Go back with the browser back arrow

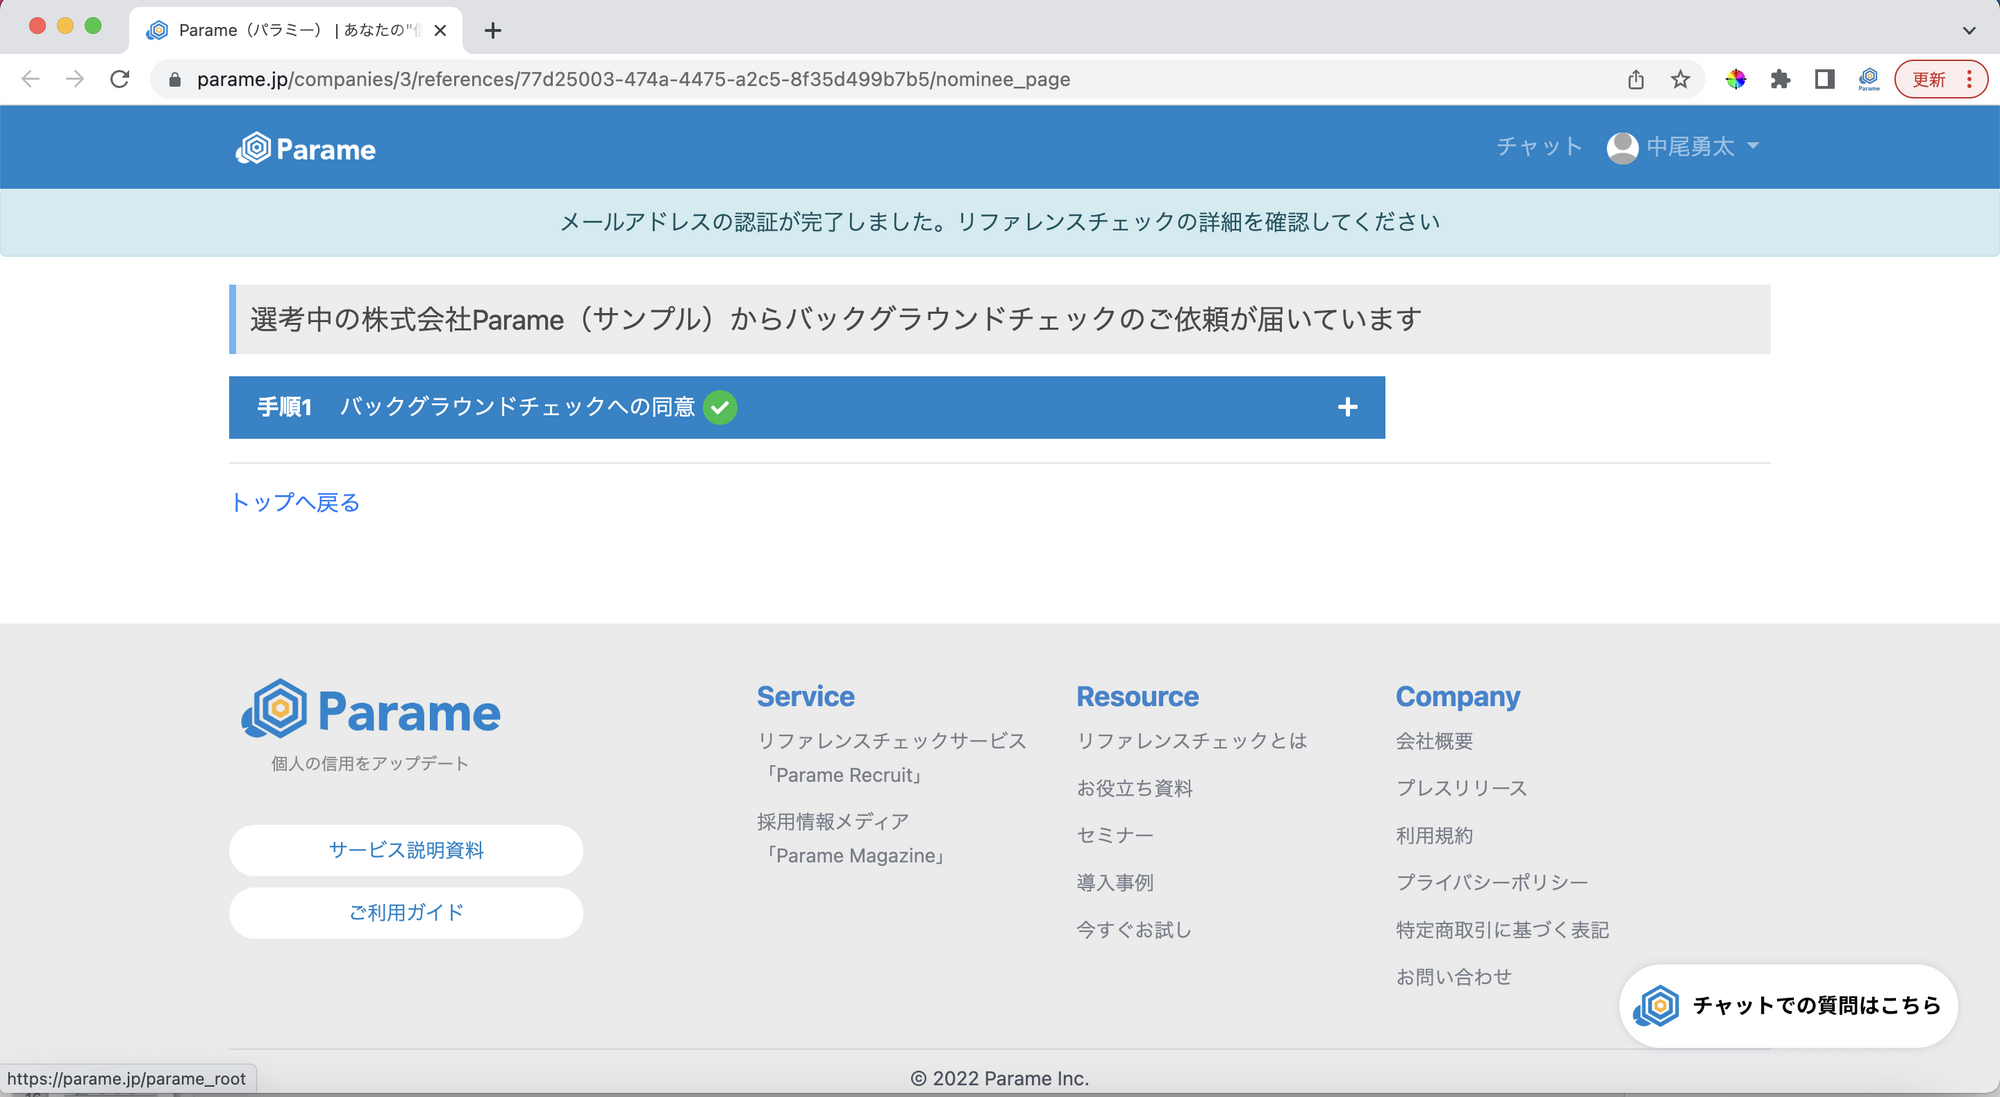(x=30, y=79)
